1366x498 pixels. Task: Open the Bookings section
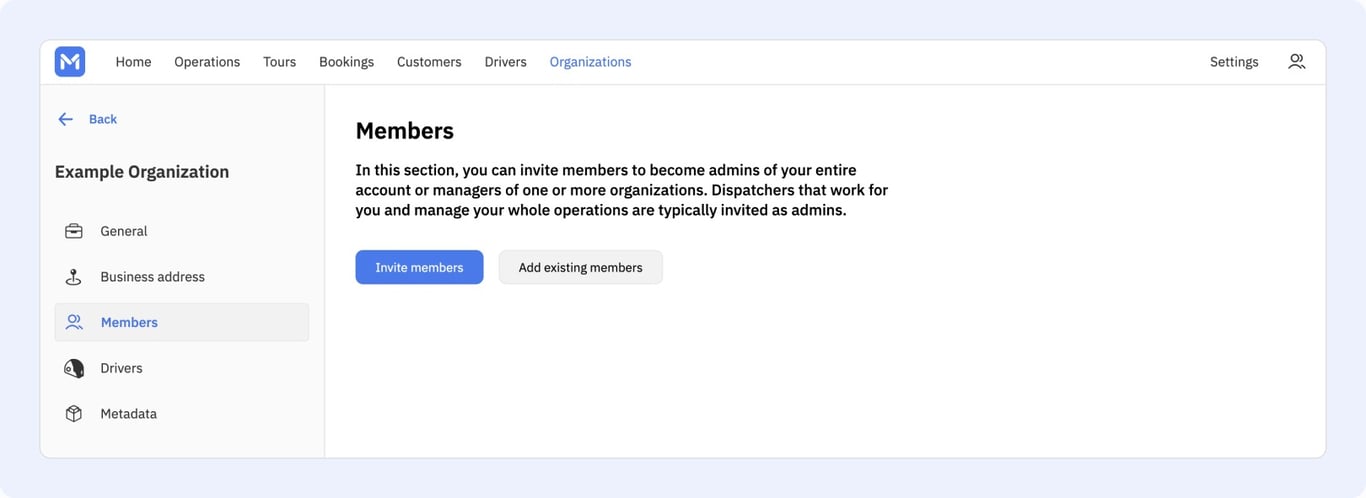tap(346, 62)
